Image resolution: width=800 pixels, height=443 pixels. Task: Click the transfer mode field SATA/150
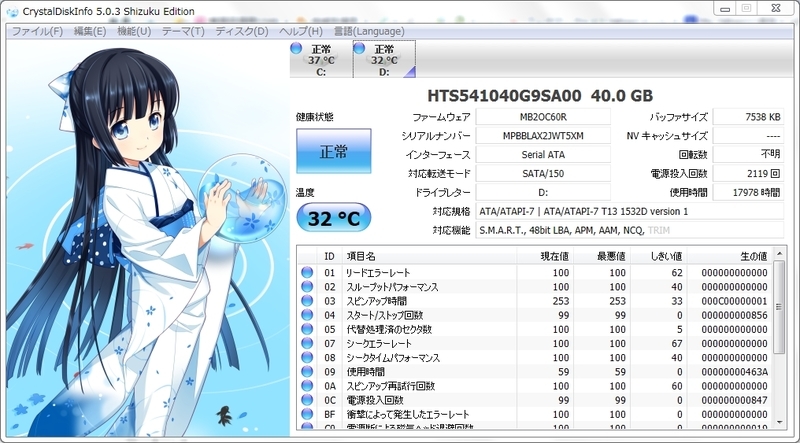543,174
